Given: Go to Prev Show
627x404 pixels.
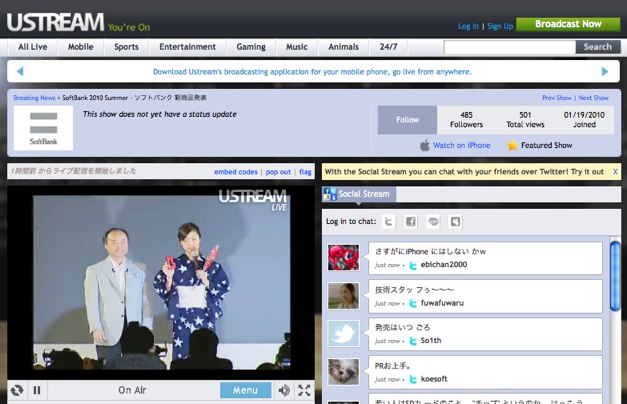Looking at the screenshot, I should [x=557, y=98].
